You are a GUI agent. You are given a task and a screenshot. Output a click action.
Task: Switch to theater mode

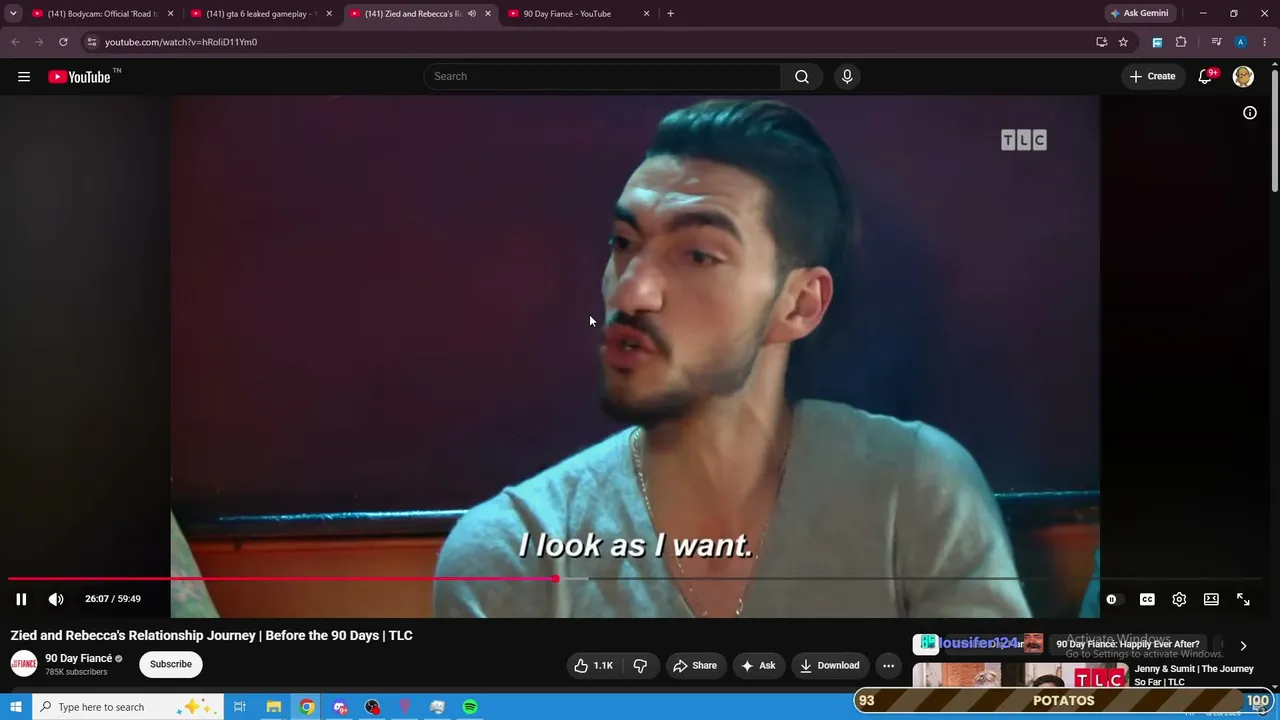1211,599
